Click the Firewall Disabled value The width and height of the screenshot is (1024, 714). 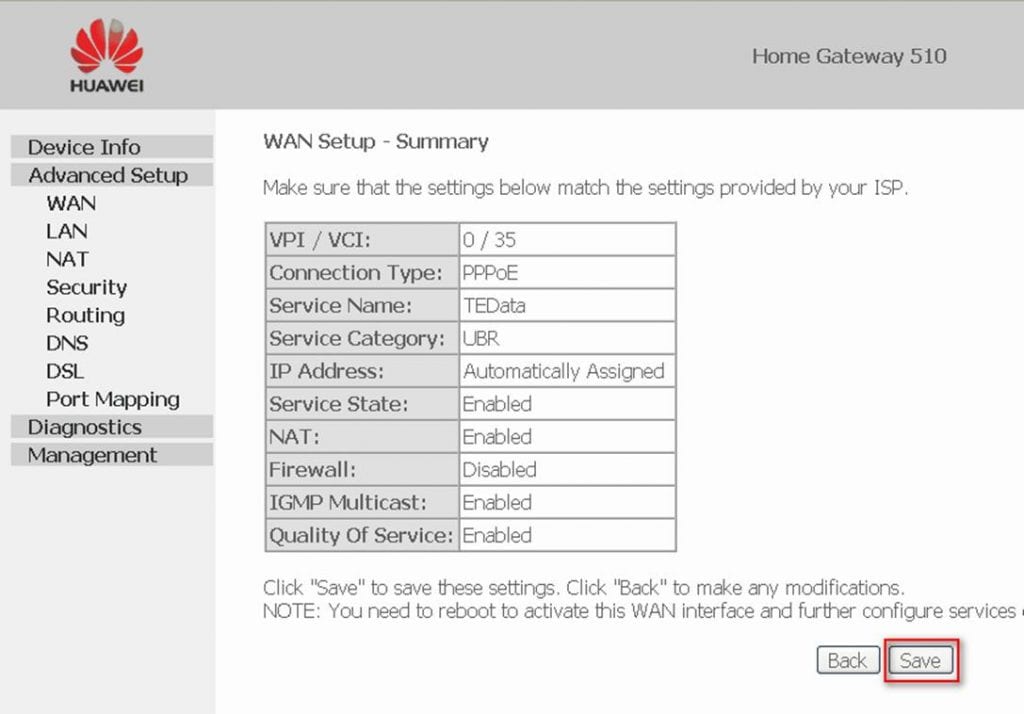coord(565,470)
